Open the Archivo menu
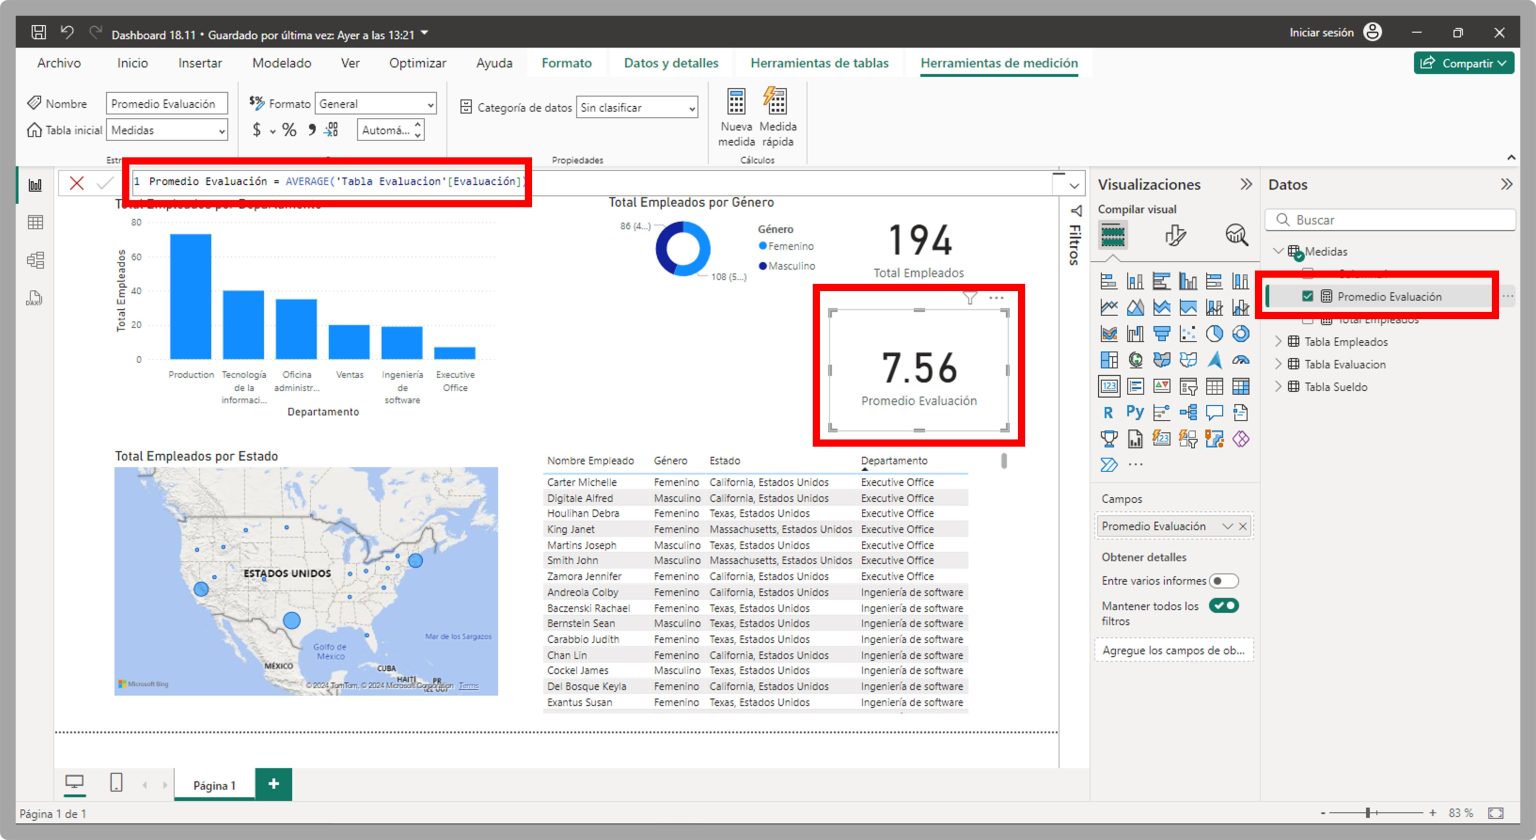1536x840 pixels. (59, 62)
